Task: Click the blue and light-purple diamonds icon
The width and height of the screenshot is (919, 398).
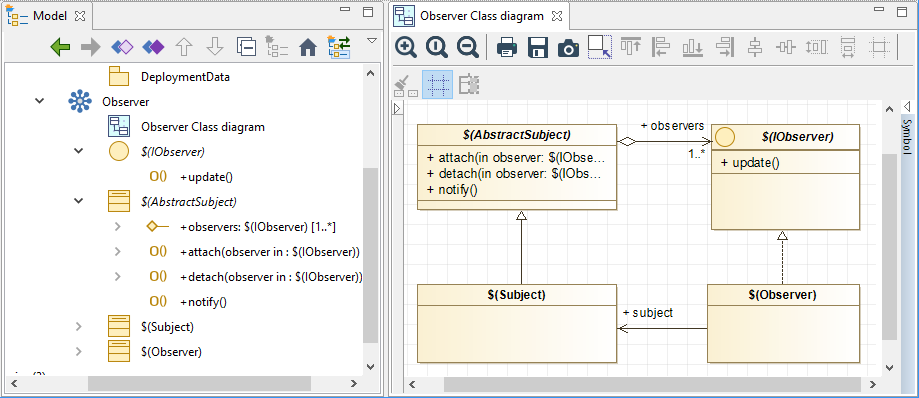Action: [122, 47]
